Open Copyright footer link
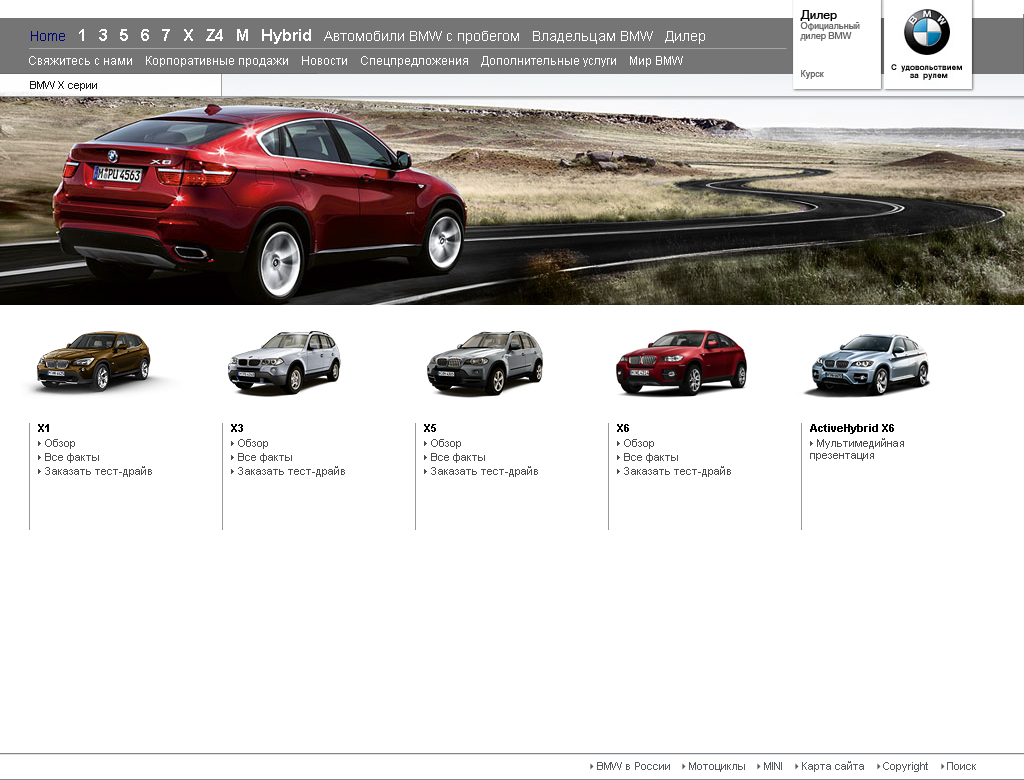Image resolution: width=1024 pixels, height=780 pixels. tap(904, 766)
